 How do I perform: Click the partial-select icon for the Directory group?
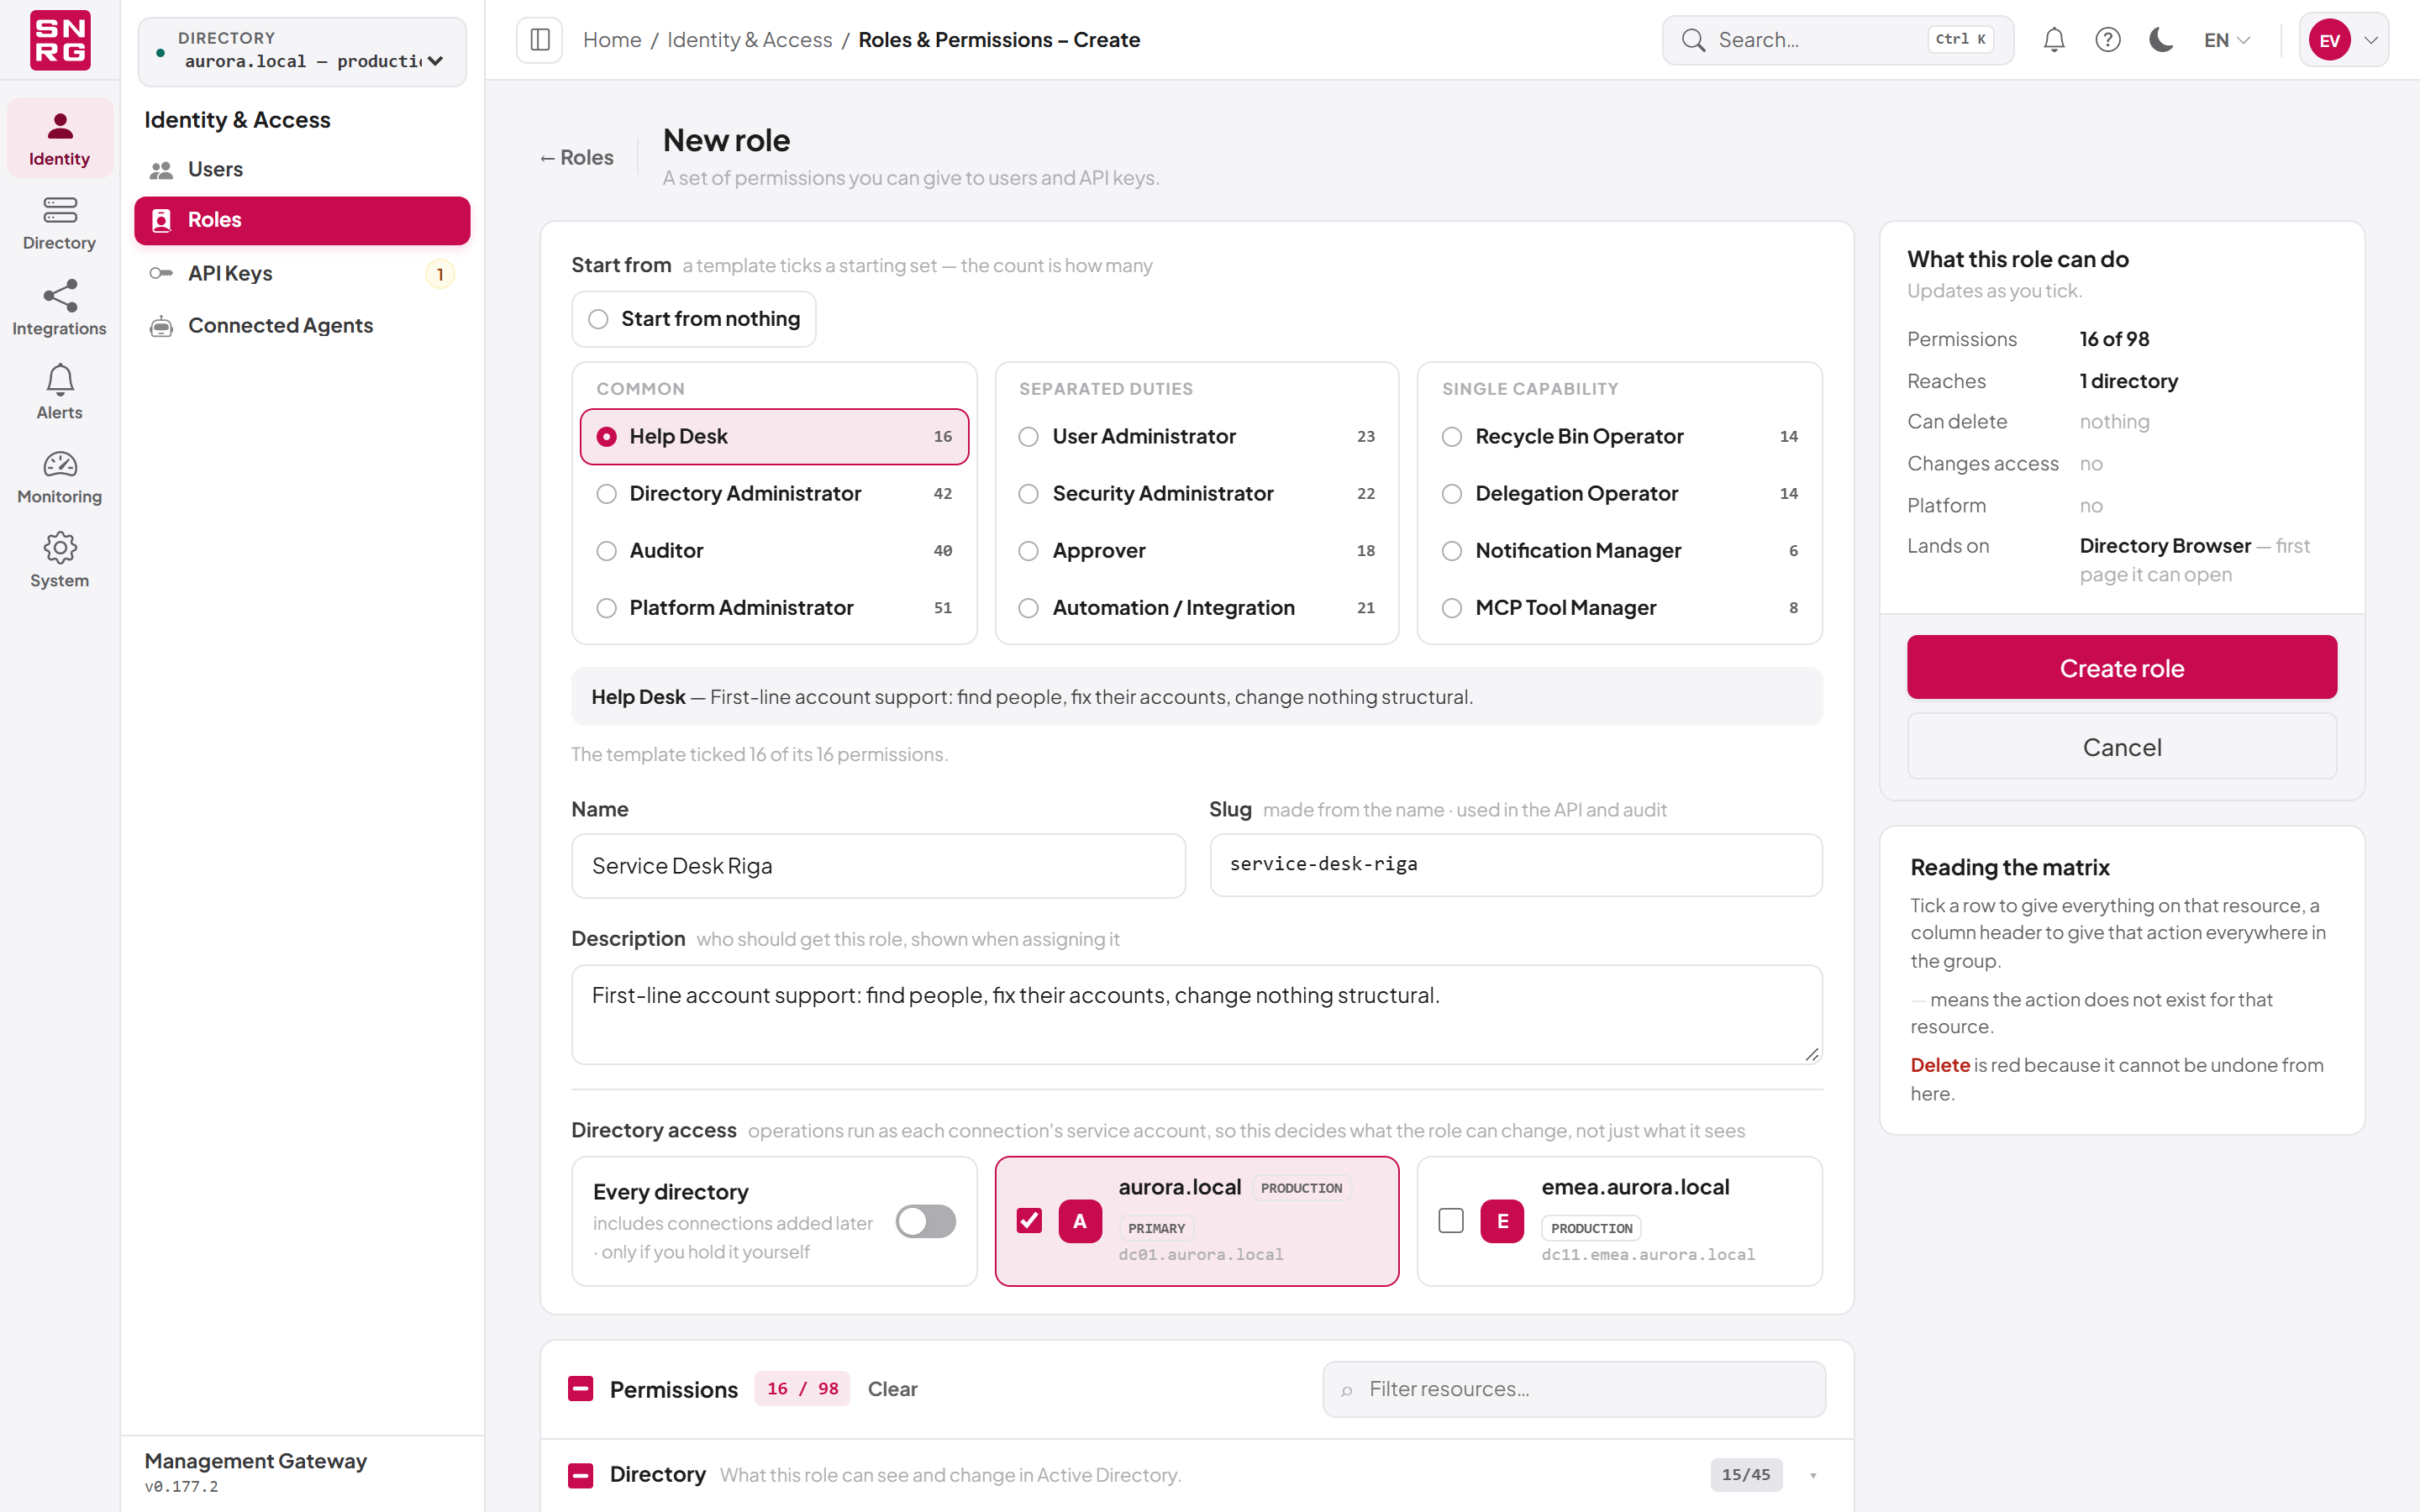(581, 1475)
